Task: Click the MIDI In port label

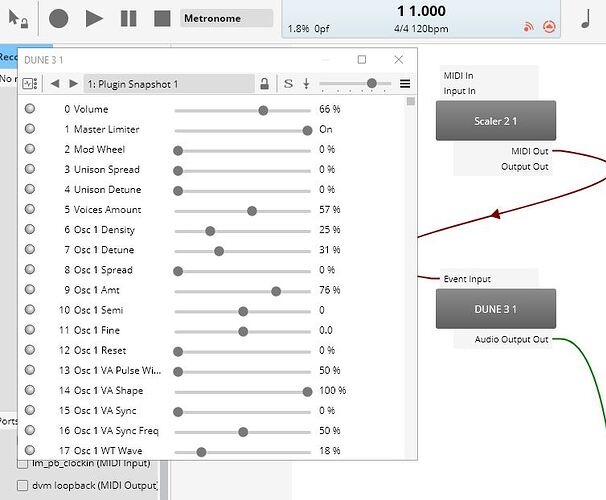Action: coord(458,75)
